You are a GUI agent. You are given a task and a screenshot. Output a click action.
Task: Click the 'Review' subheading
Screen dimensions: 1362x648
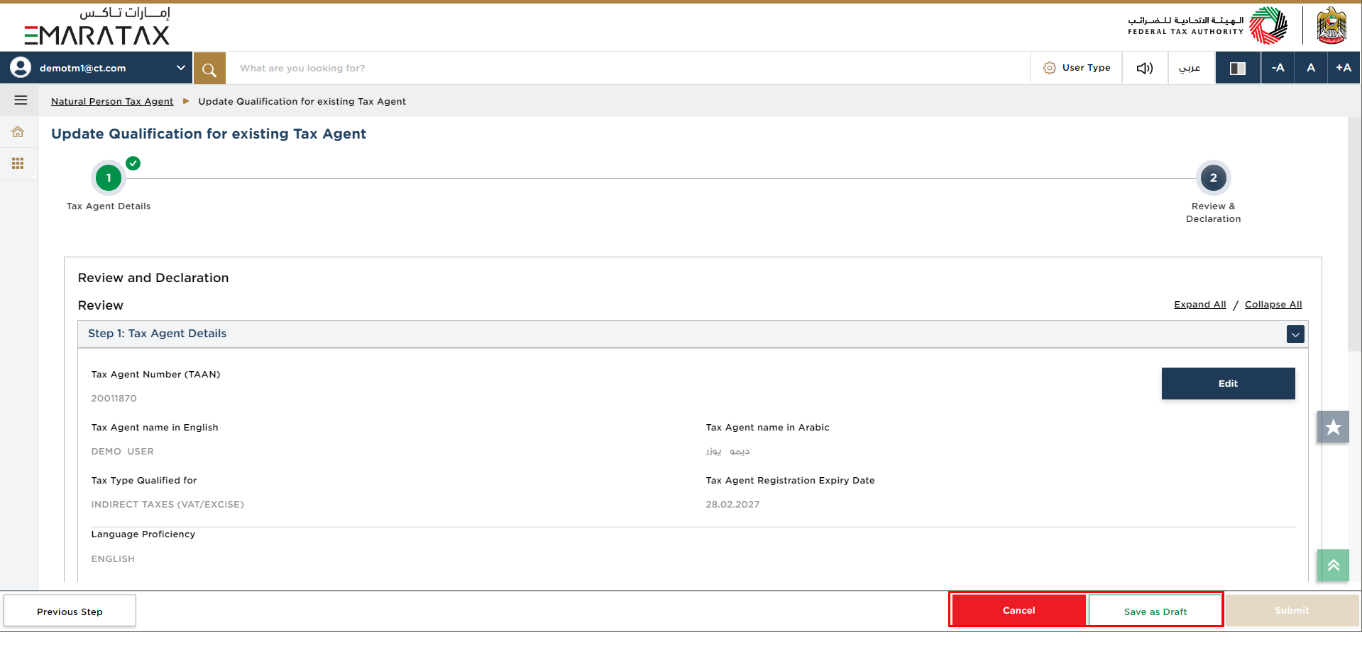(100, 305)
